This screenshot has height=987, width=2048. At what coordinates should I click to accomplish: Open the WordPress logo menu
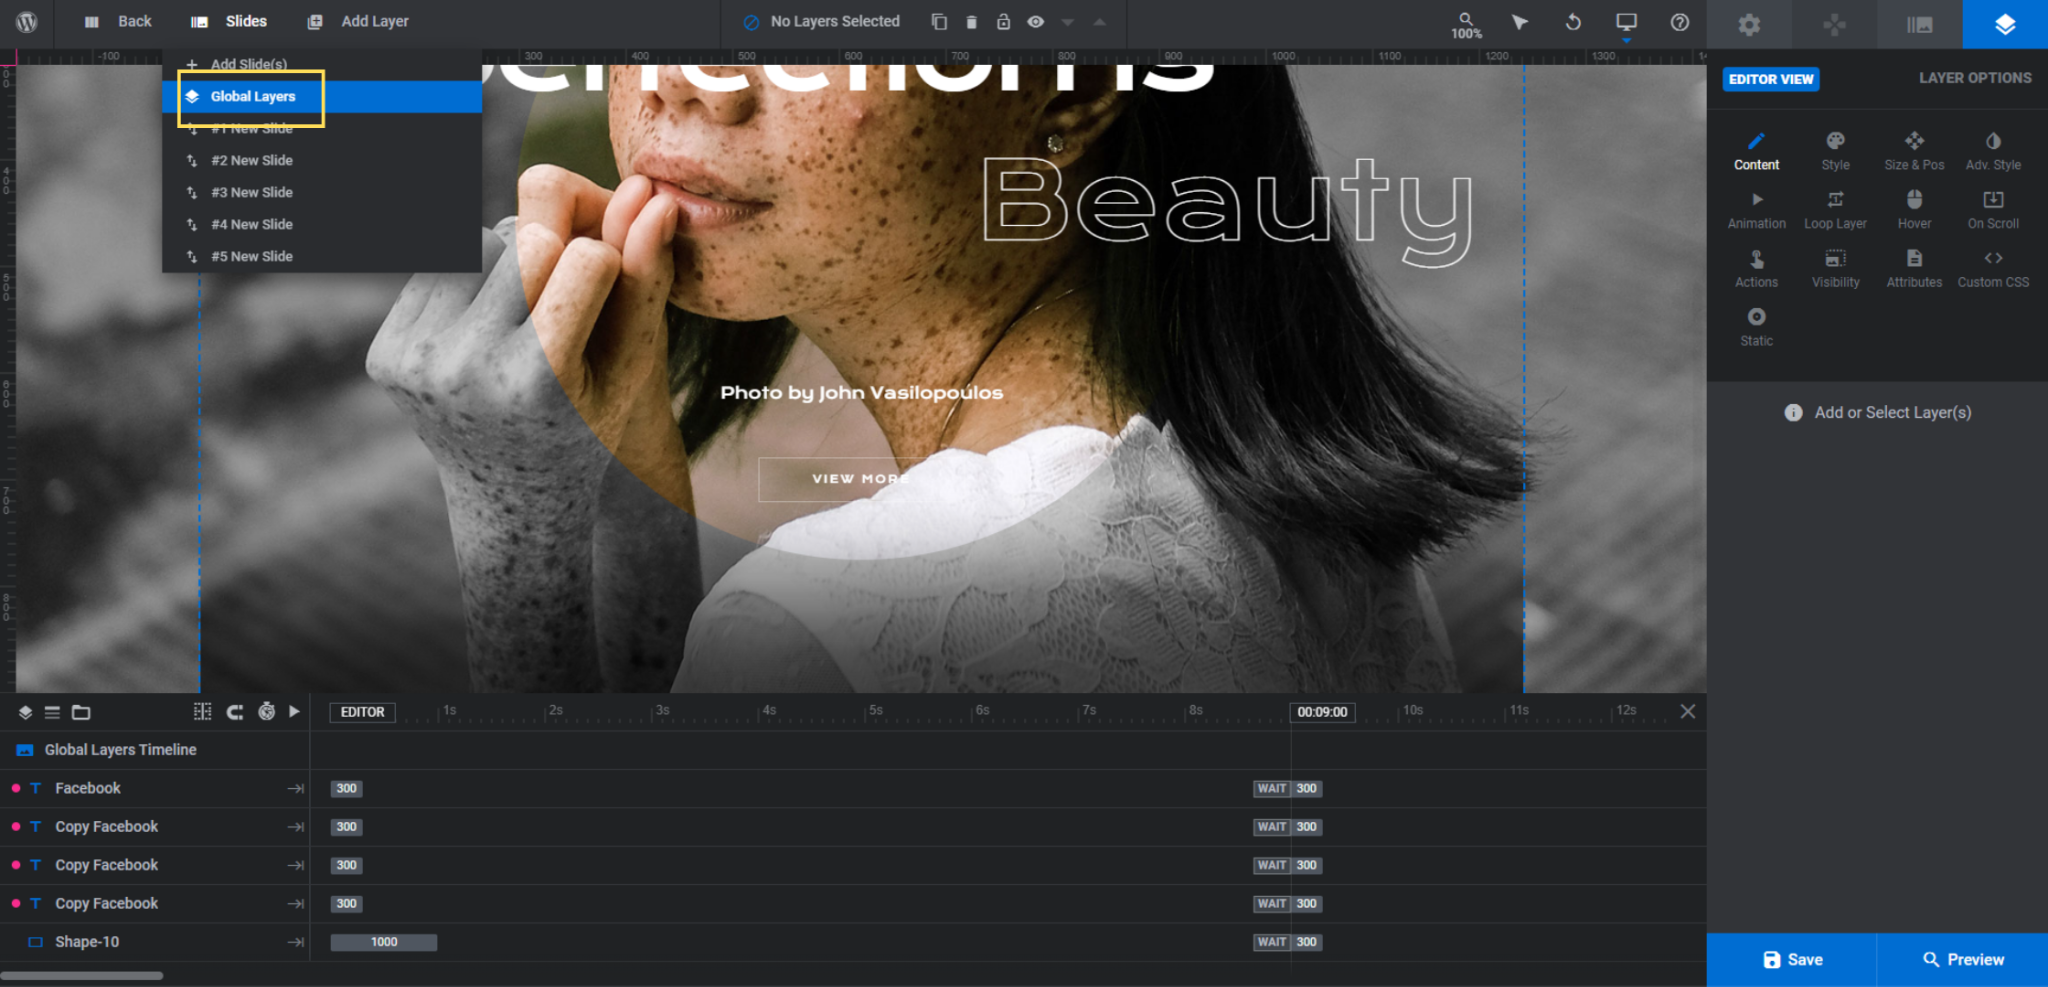27,22
